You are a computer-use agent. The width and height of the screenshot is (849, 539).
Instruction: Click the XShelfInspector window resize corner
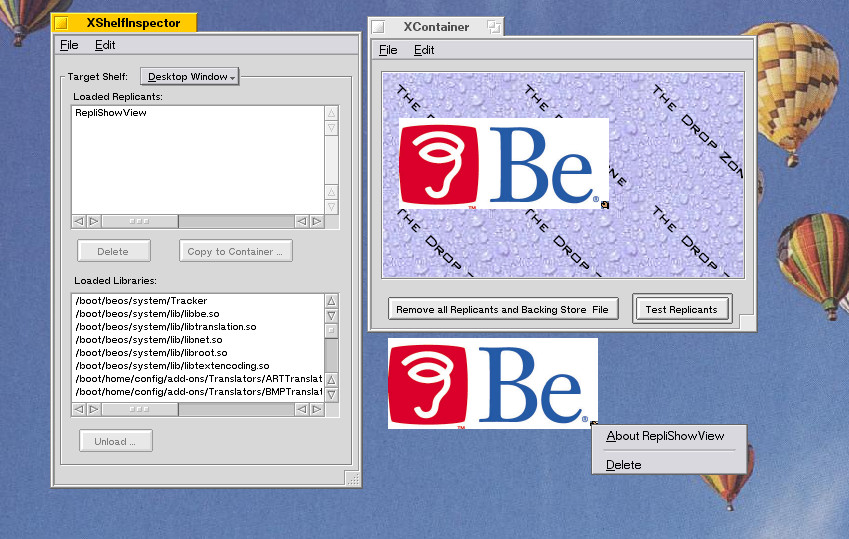(x=352, y=478)
